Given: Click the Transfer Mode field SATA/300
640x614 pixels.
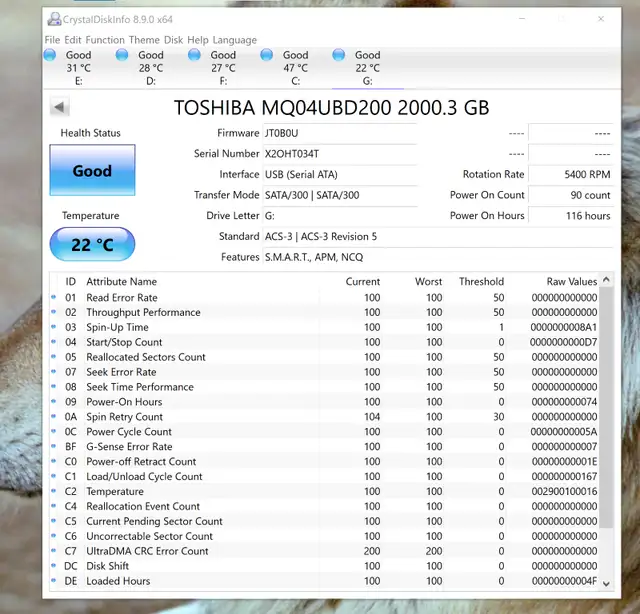Looking at the screenshot, I should [340, 195].
